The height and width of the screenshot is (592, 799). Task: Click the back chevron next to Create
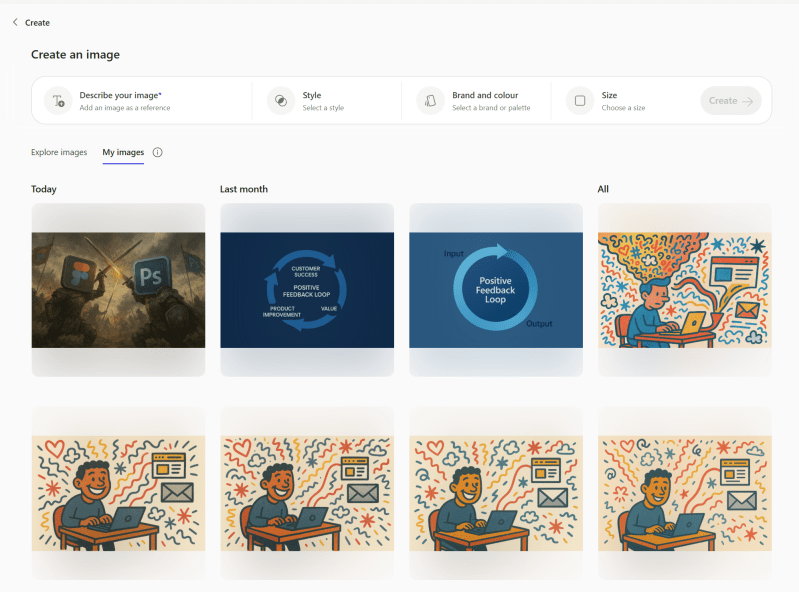point(15,22)
